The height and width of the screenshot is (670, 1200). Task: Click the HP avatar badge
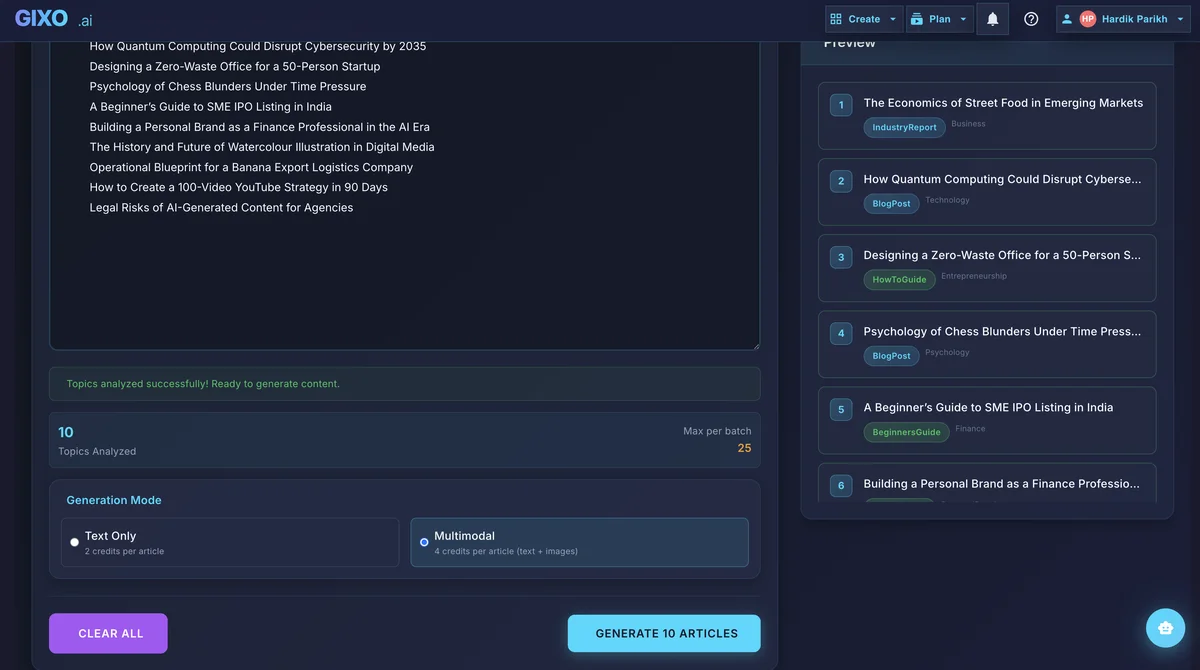1086,18
